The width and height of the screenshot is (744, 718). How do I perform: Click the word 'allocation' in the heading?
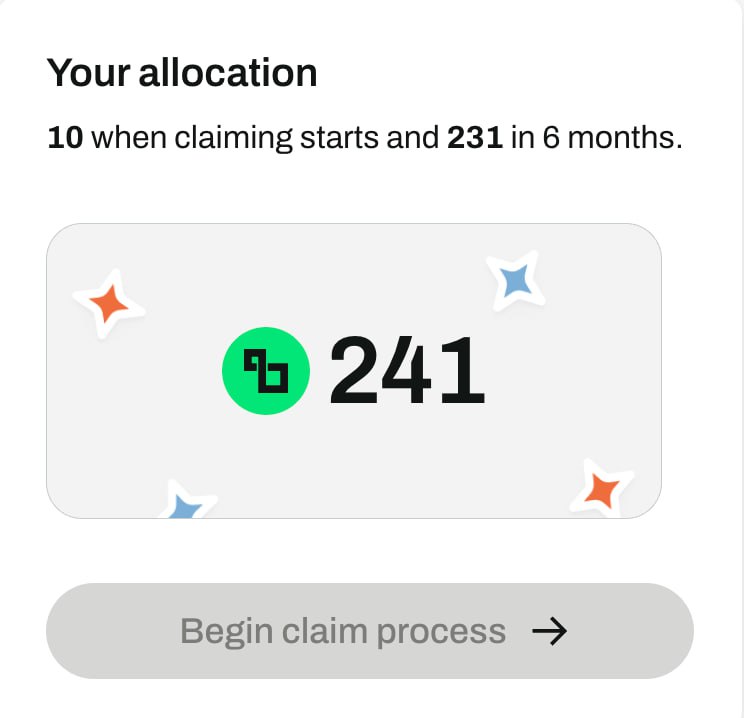[228, 73]
